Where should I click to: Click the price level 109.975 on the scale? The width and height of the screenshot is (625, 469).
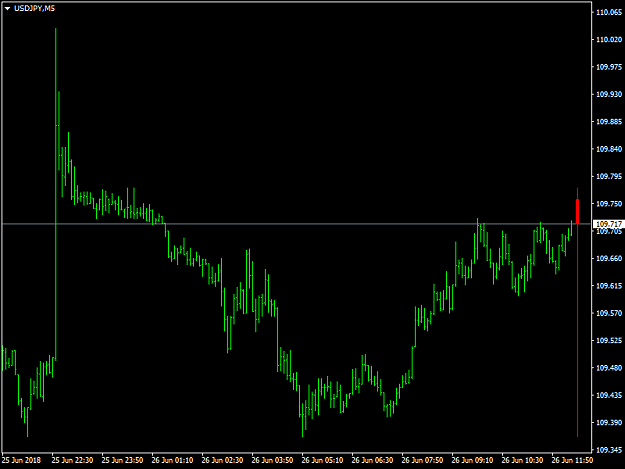[609, 67]
